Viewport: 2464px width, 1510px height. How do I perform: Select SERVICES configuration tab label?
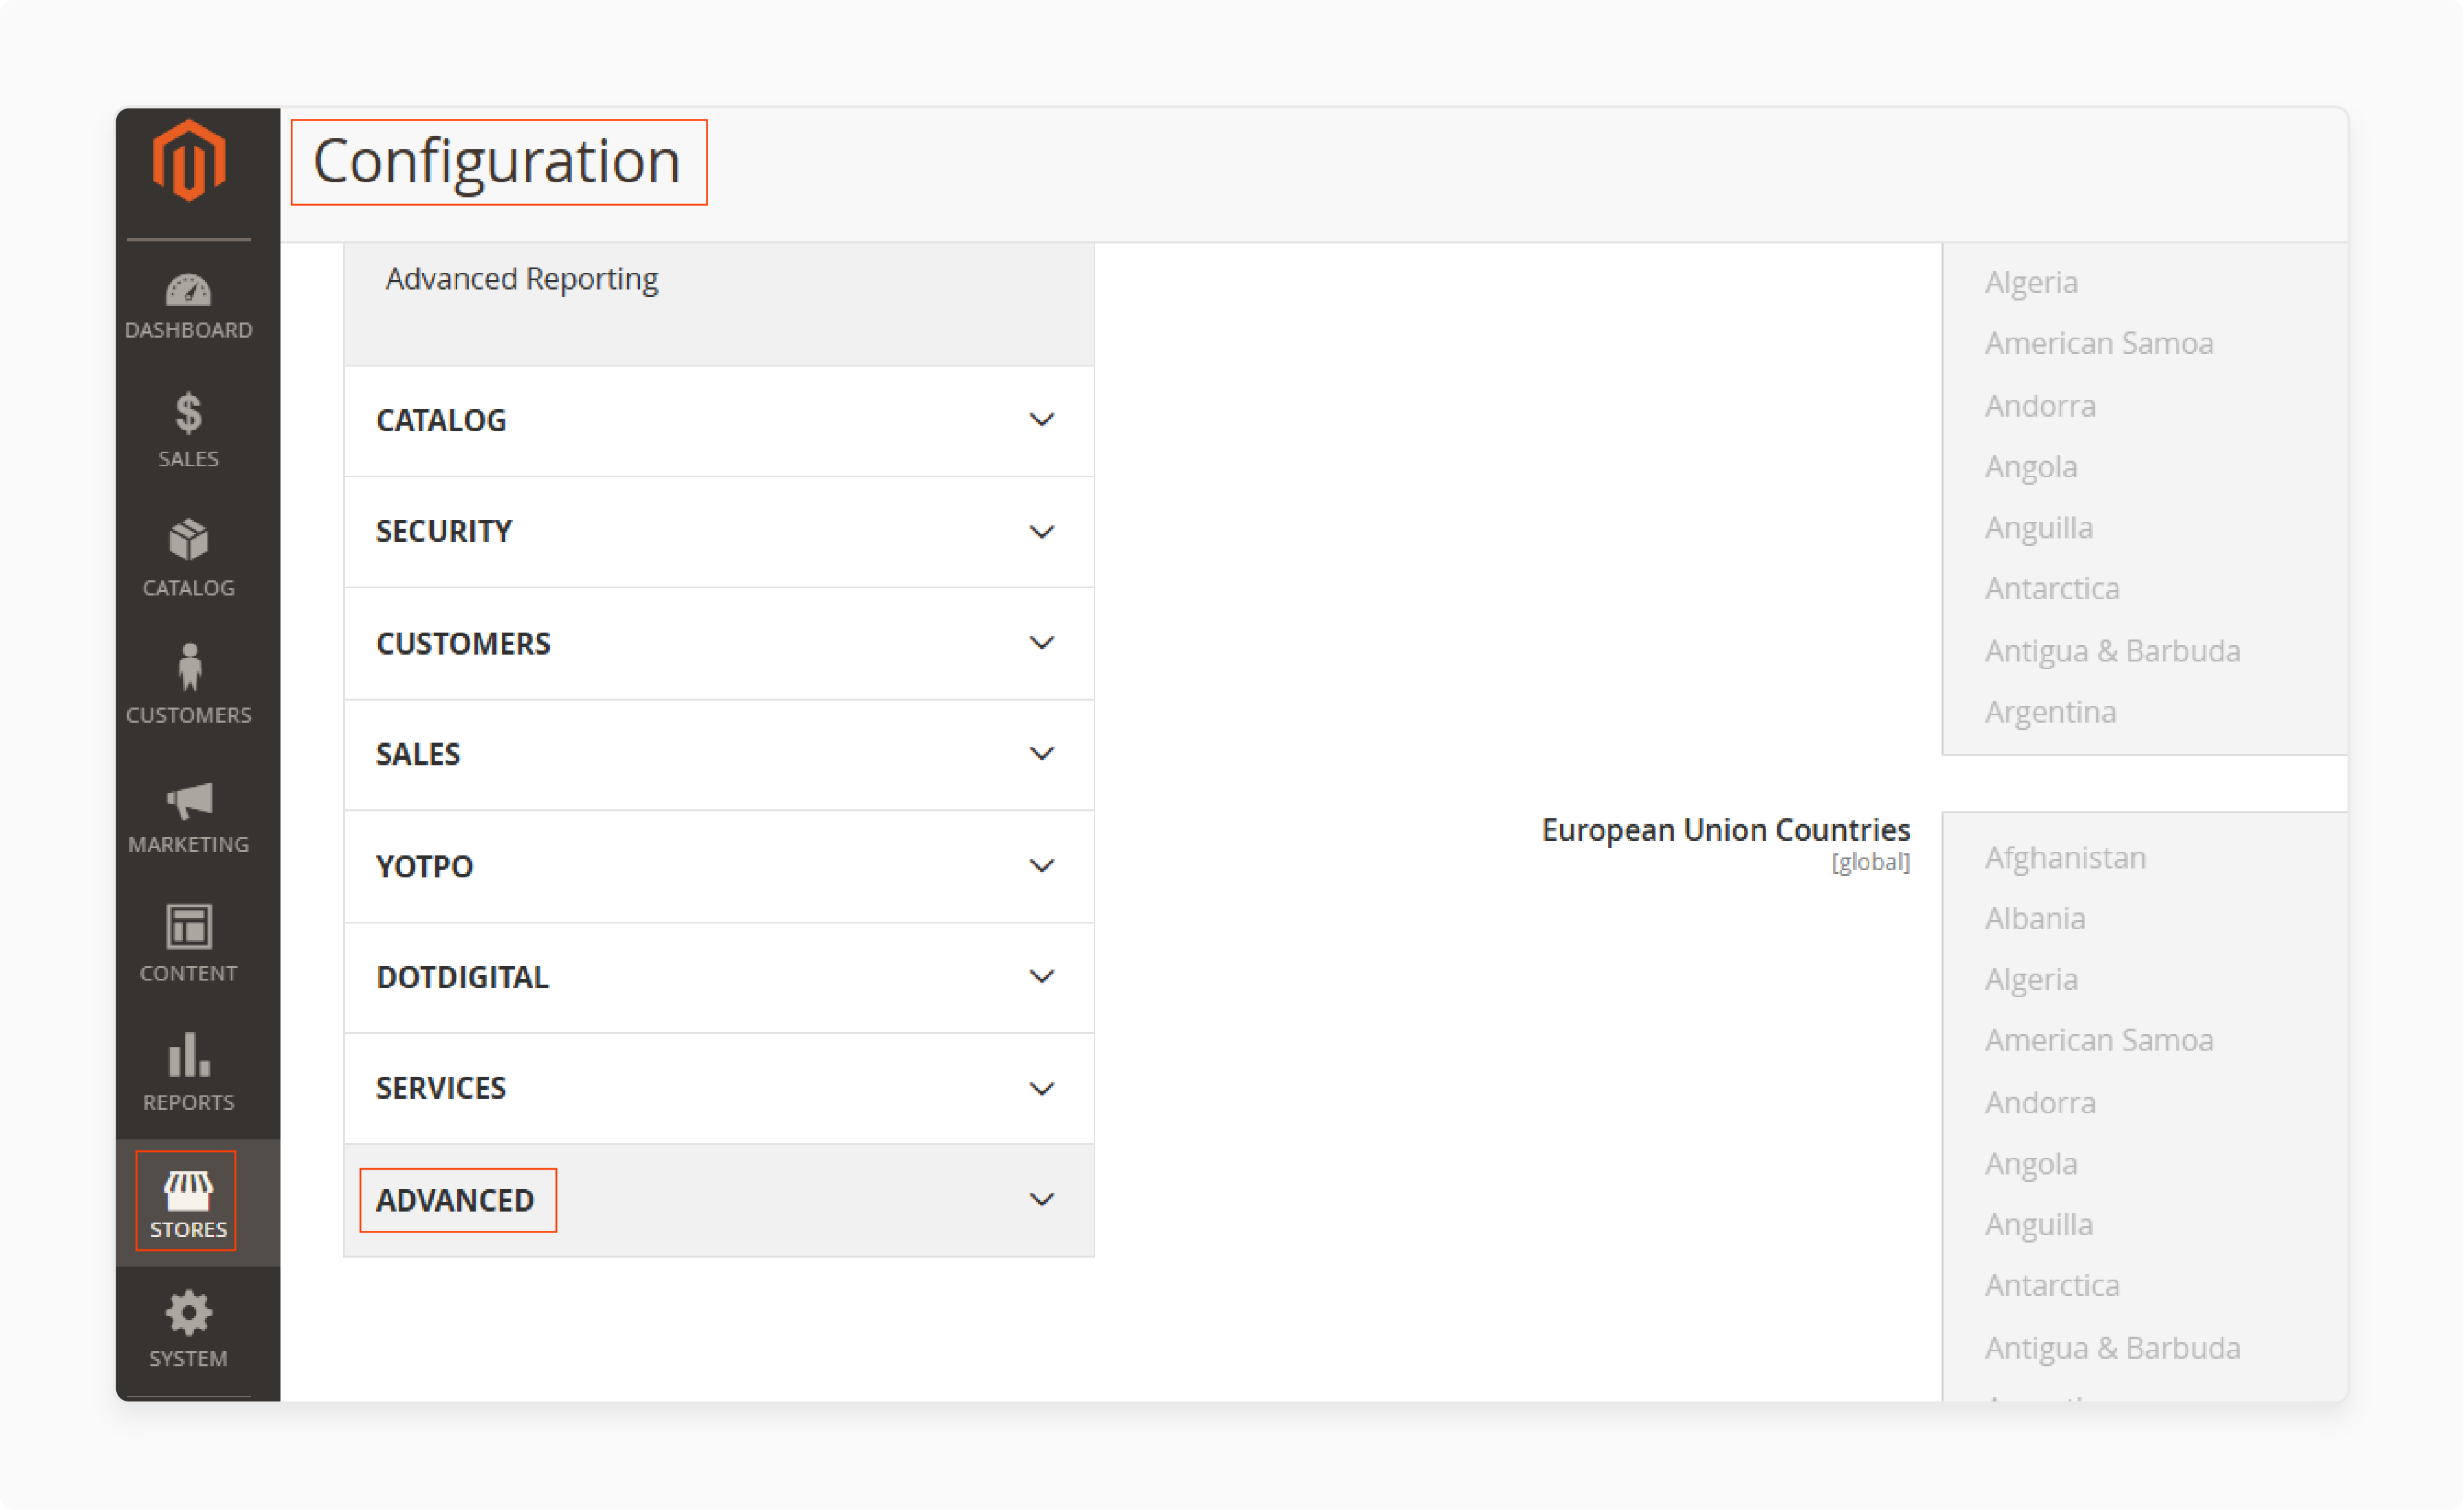[x=441, y=1089]
